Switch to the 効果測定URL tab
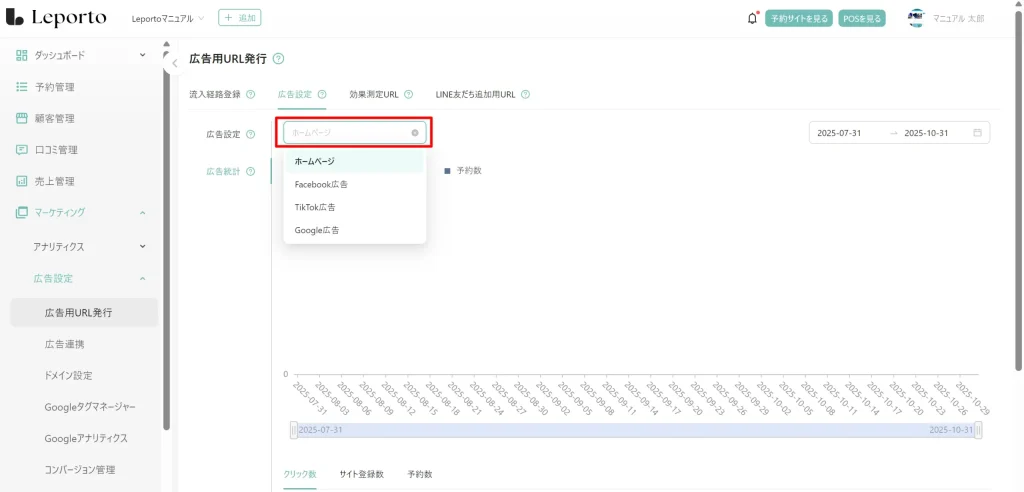Image resolution: width=1024 pixels, height=492 pixels. (373, 94)
